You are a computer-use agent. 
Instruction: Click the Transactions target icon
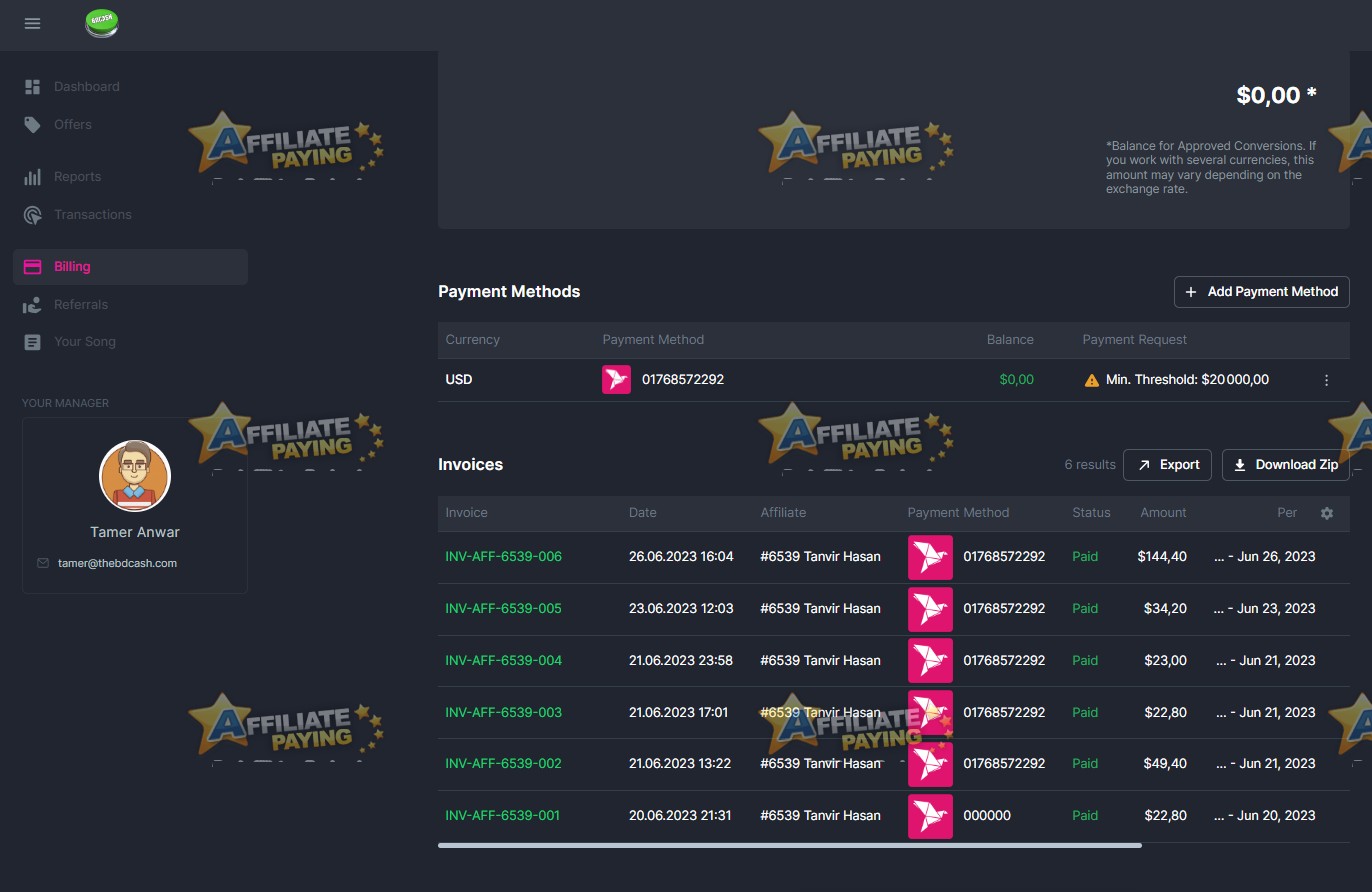(x=32, y=215)
